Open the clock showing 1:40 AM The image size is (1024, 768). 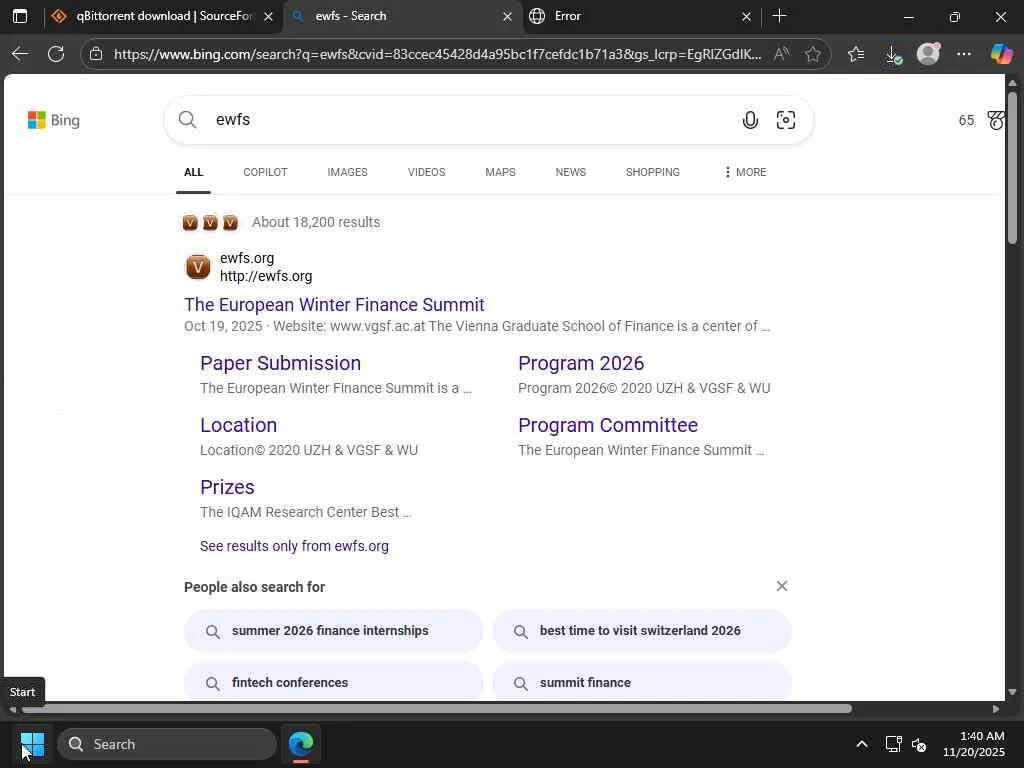click(x=974, y=744)
